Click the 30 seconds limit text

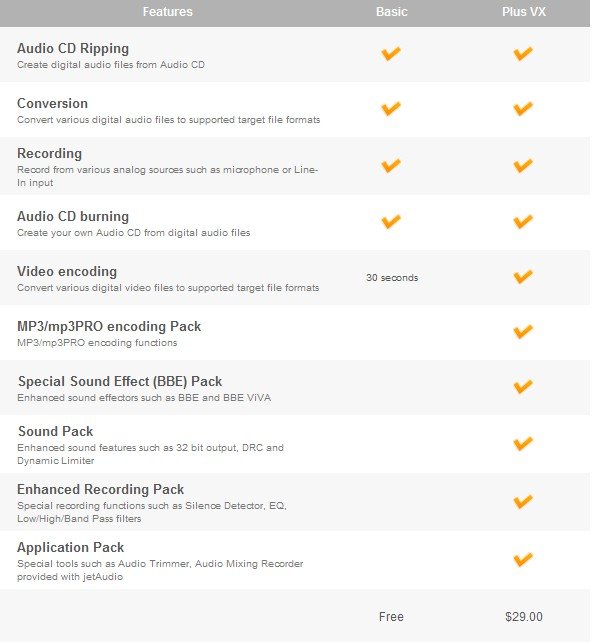392,278
